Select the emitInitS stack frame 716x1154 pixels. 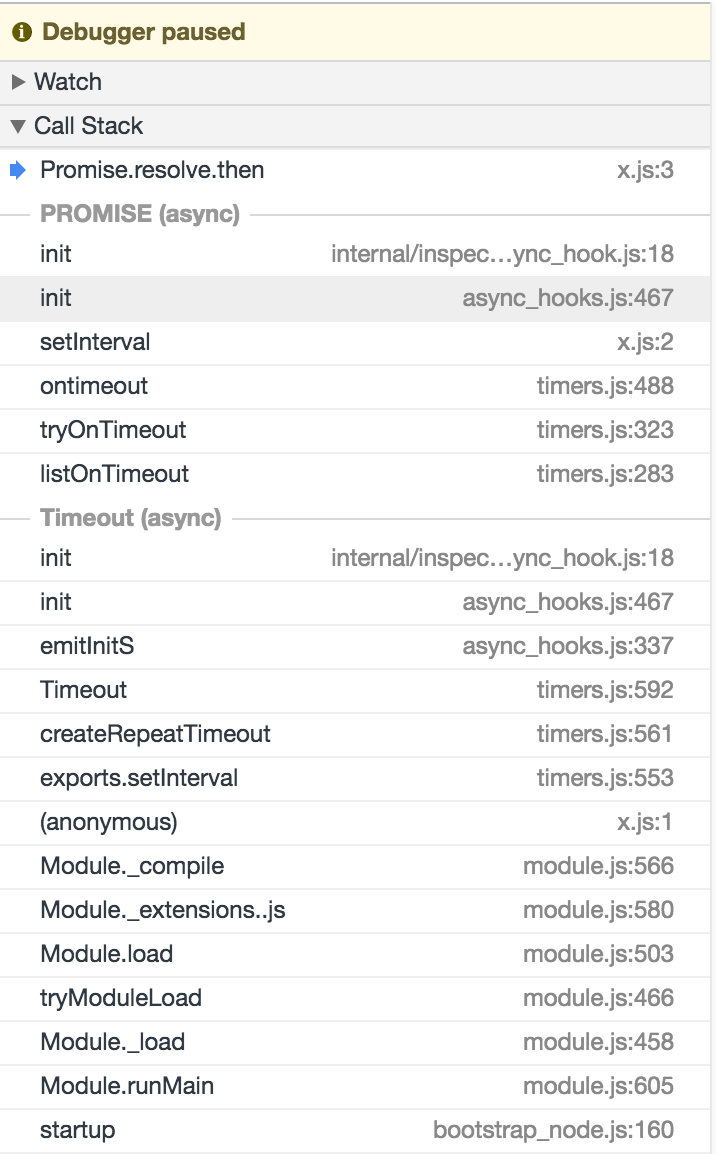(x=355, y=646)
